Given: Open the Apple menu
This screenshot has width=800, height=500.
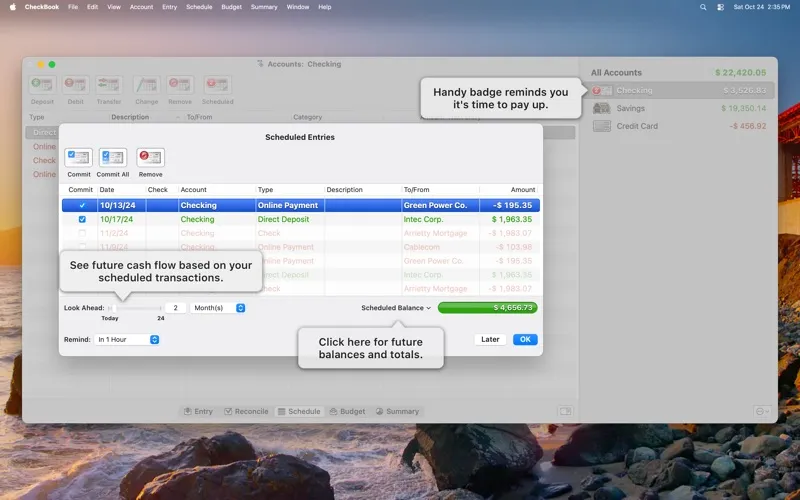Looking at the screenshot, I should (x=12, y=7).
